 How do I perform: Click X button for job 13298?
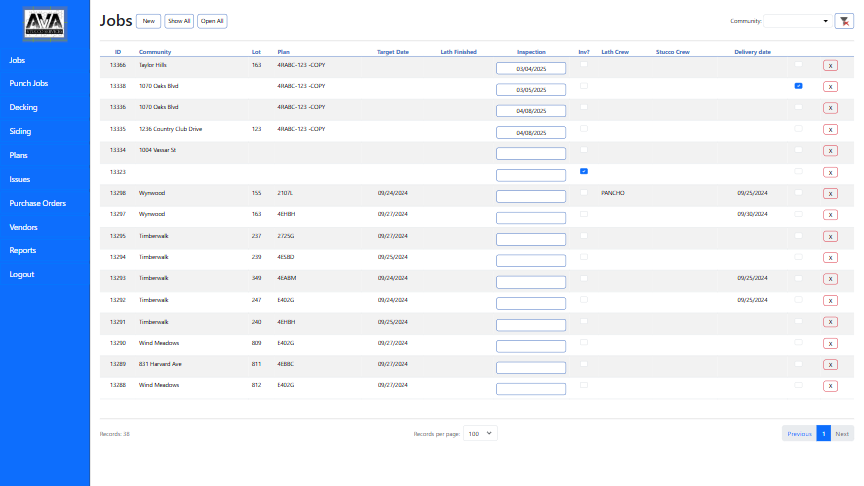[830, 194]
